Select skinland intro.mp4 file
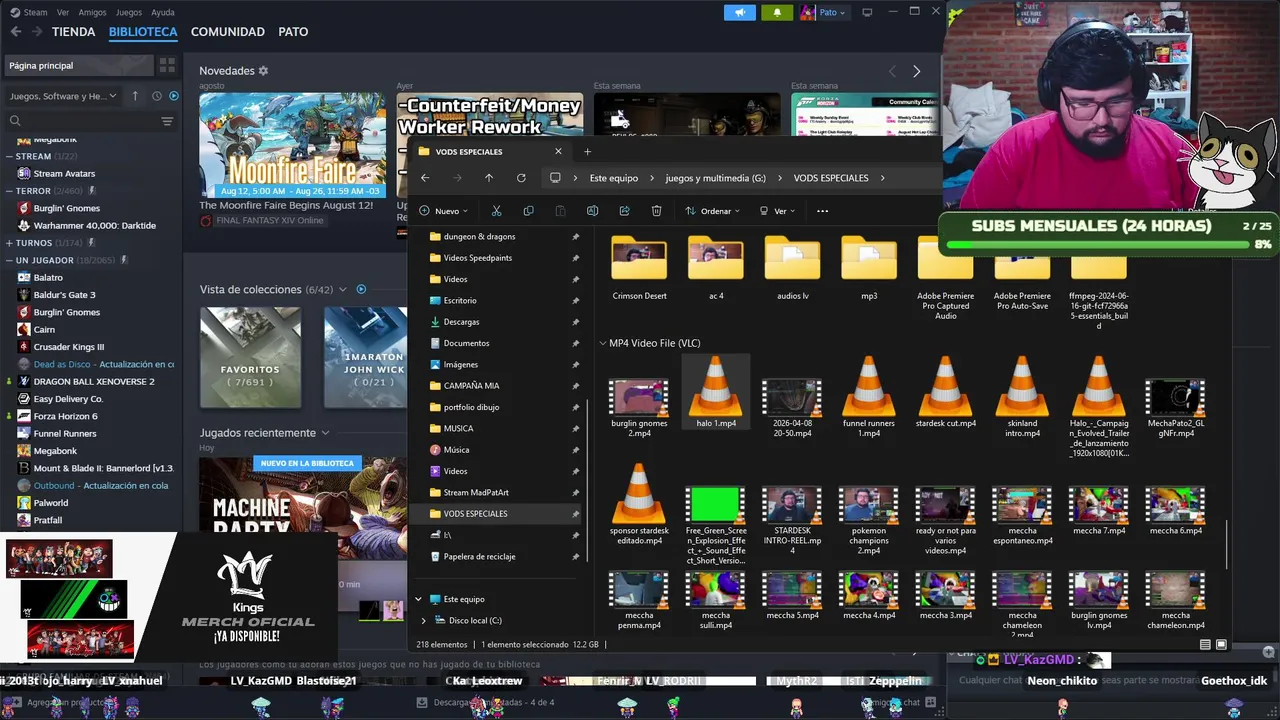1280x720 pixels. pyautogui.click(x=1022, y=397)
